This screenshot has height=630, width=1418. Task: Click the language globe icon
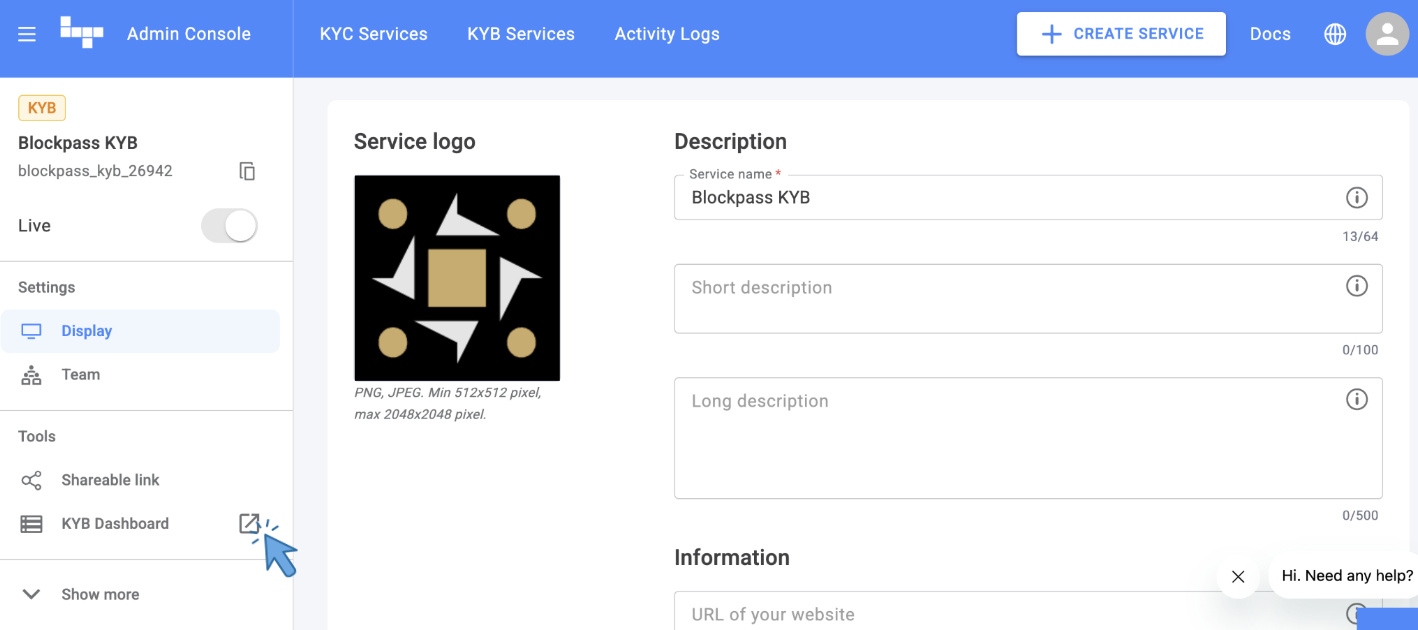[x=1335, y=34]
